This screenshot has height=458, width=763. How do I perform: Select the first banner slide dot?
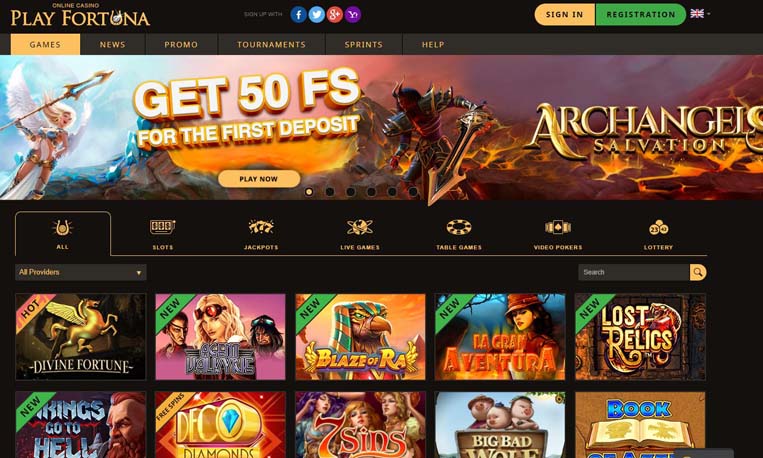point(309,192)
